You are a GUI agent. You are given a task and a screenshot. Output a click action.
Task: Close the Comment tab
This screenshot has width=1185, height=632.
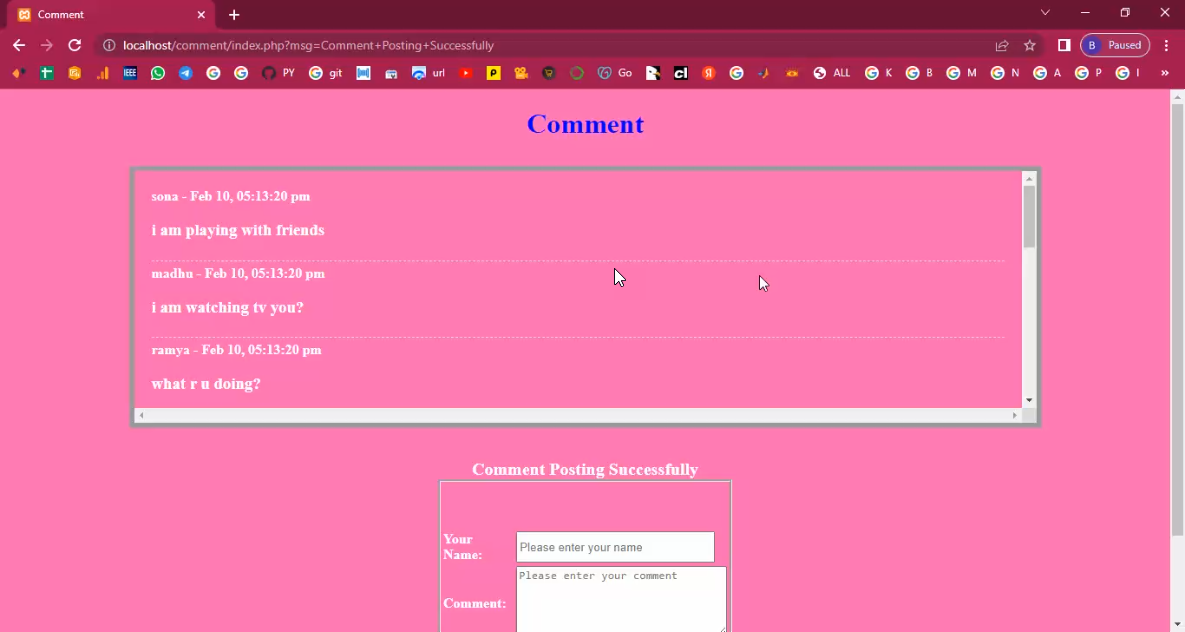tap(201, 15)
